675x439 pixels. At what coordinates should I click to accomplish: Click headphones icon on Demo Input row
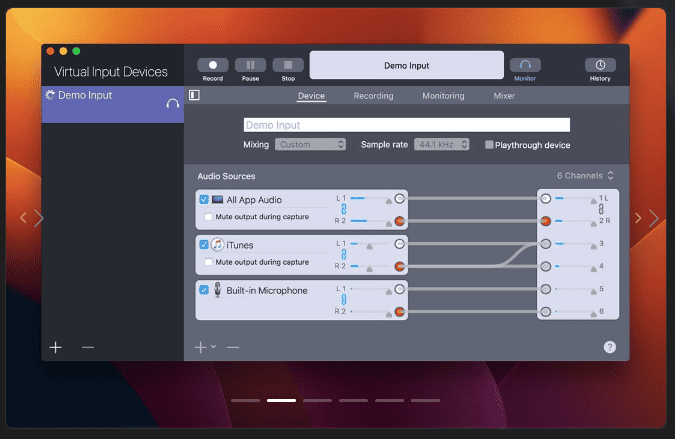(x=173, y=104)
